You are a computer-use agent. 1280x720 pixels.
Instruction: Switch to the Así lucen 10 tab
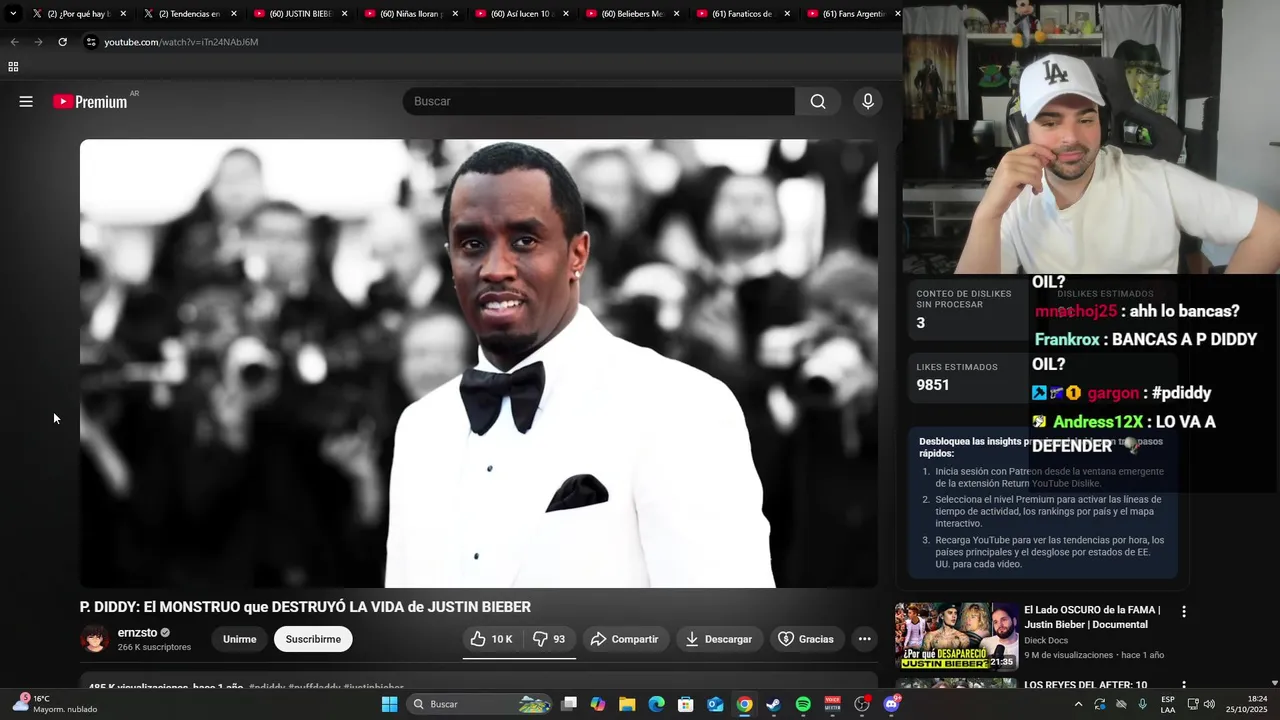[x=521, y=14]
